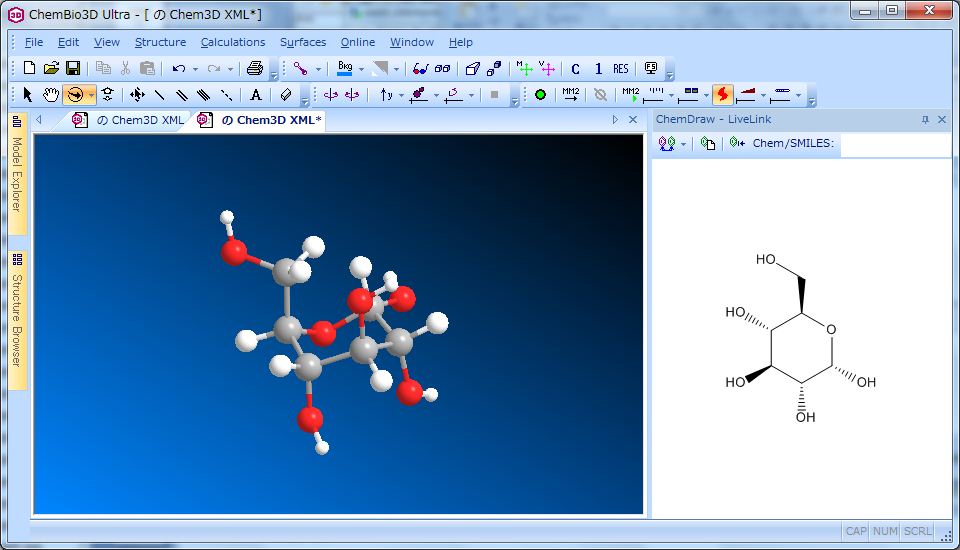
Task: Expand the Bkg color dropdown arrow
Action: pos(361,69)
